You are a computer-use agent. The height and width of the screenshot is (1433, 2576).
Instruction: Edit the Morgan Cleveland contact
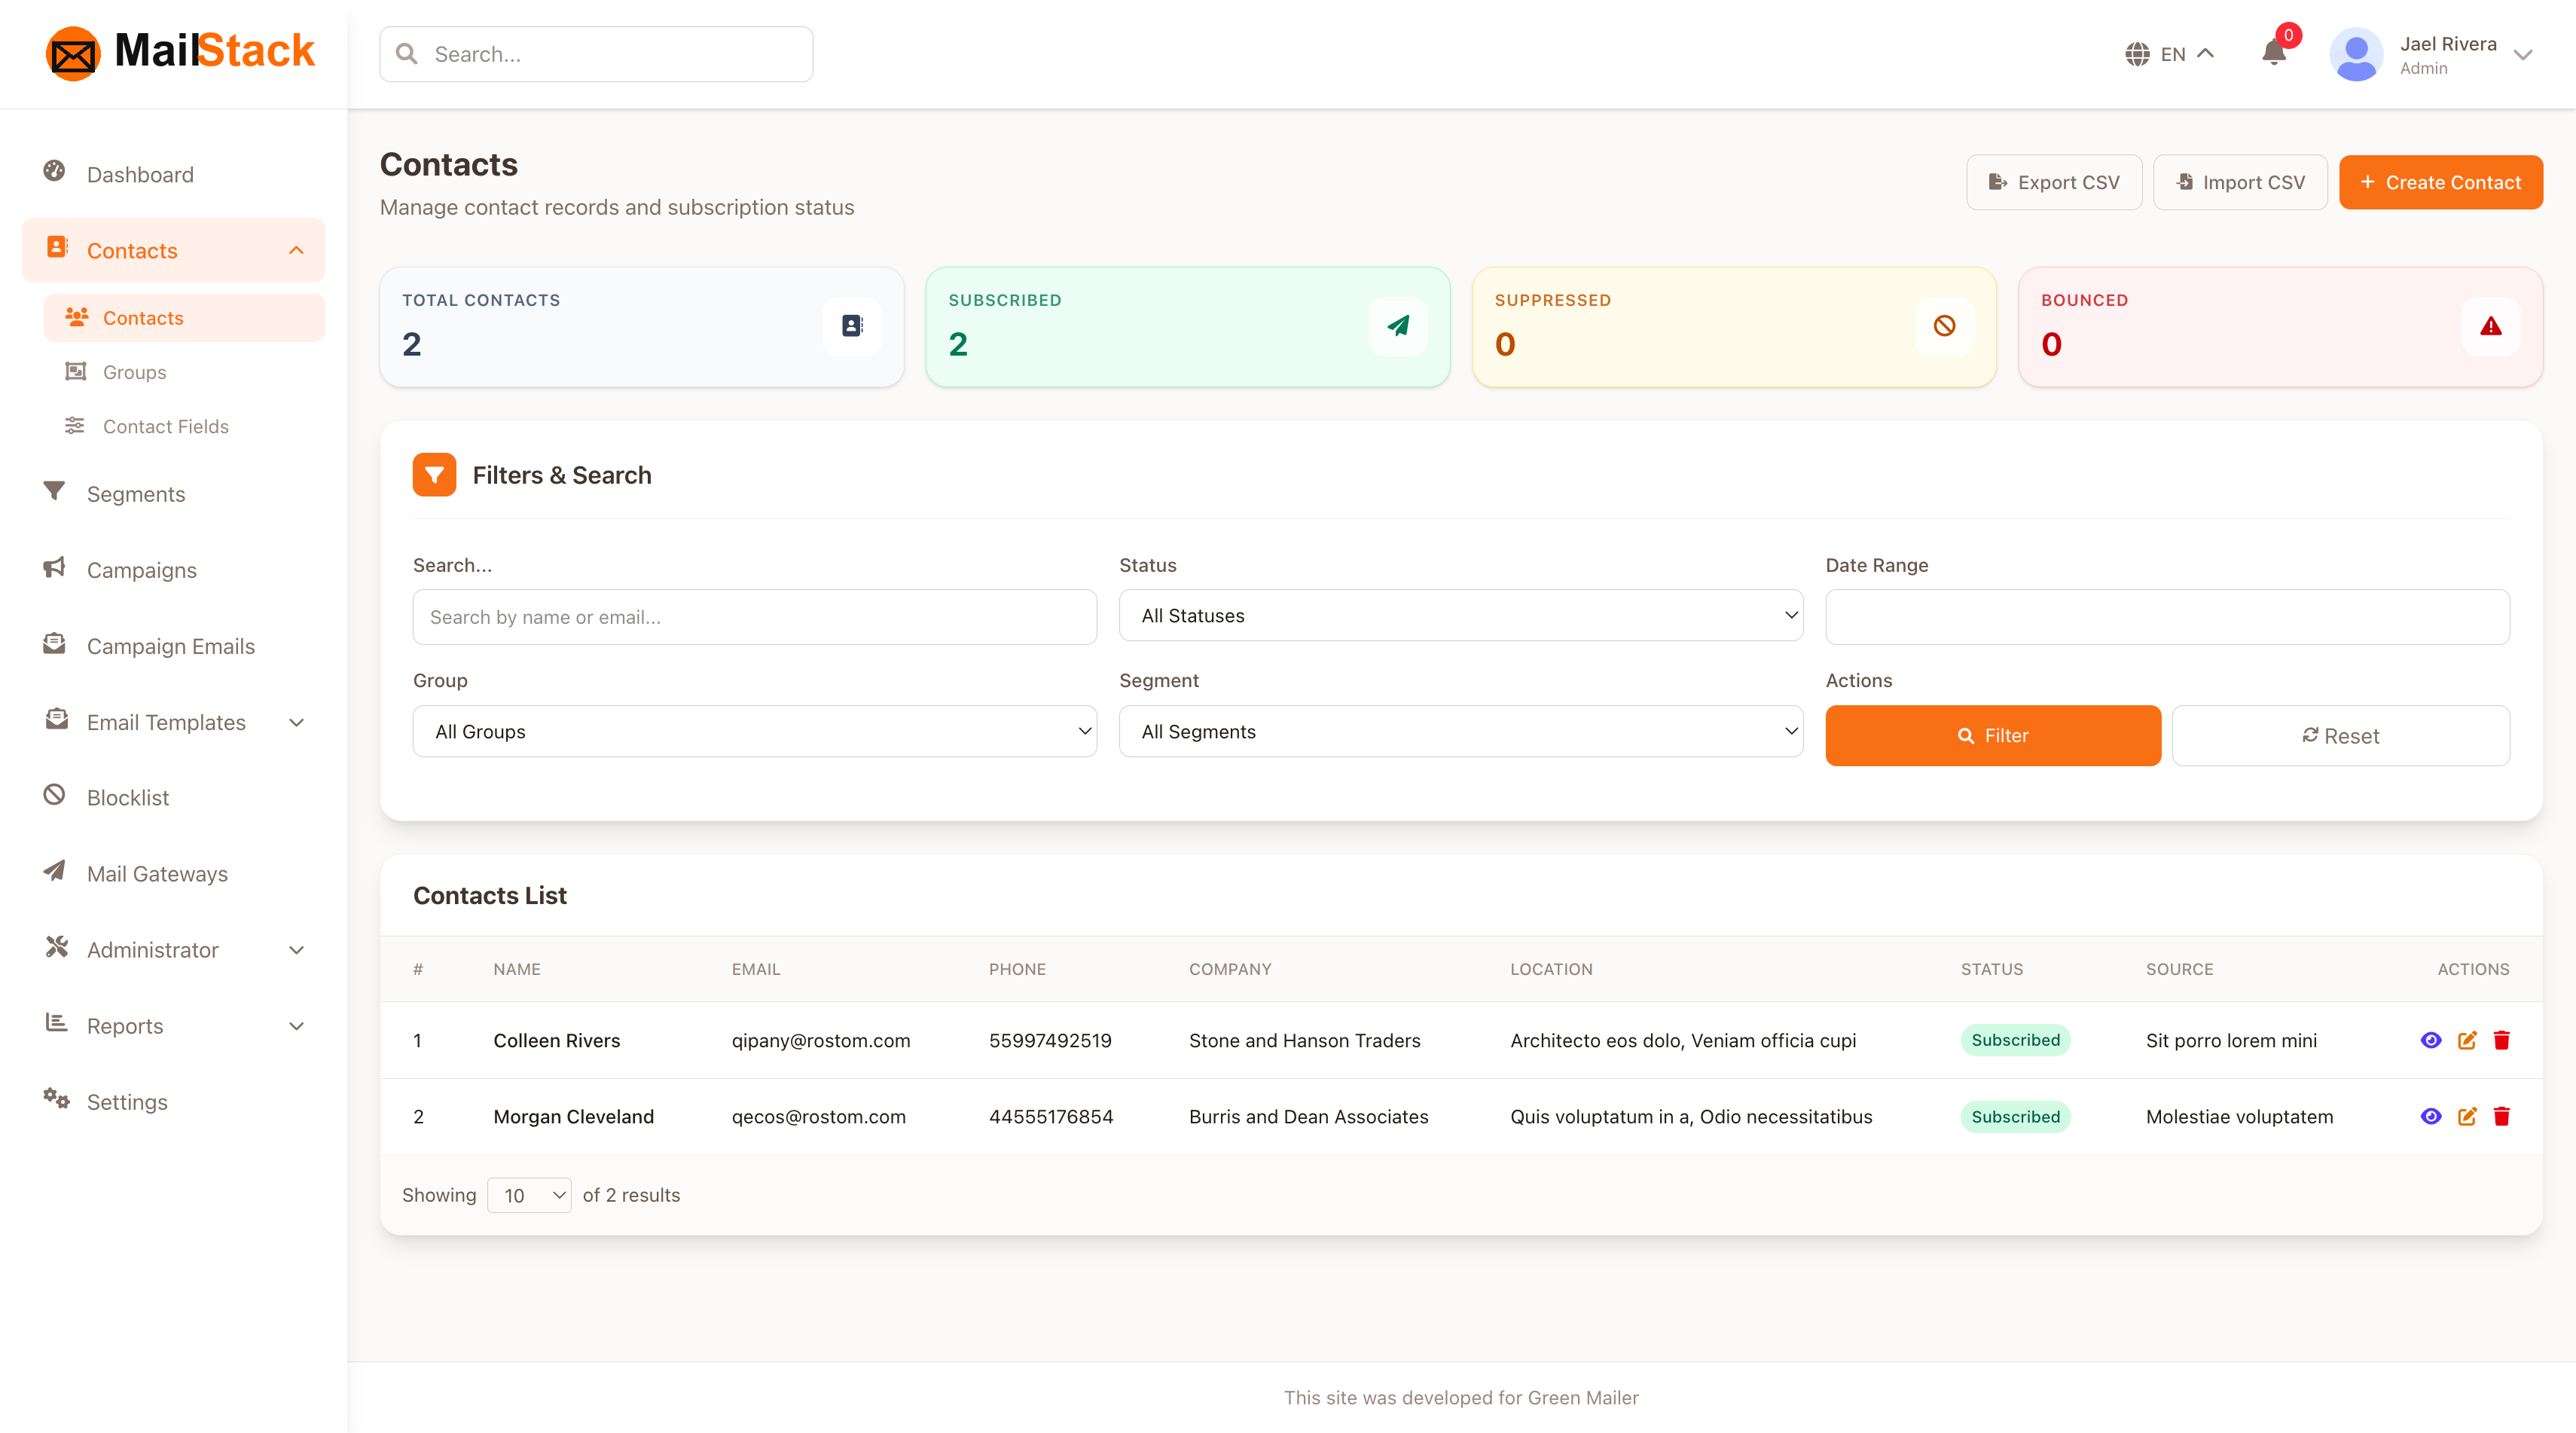coord(2467,1116)
